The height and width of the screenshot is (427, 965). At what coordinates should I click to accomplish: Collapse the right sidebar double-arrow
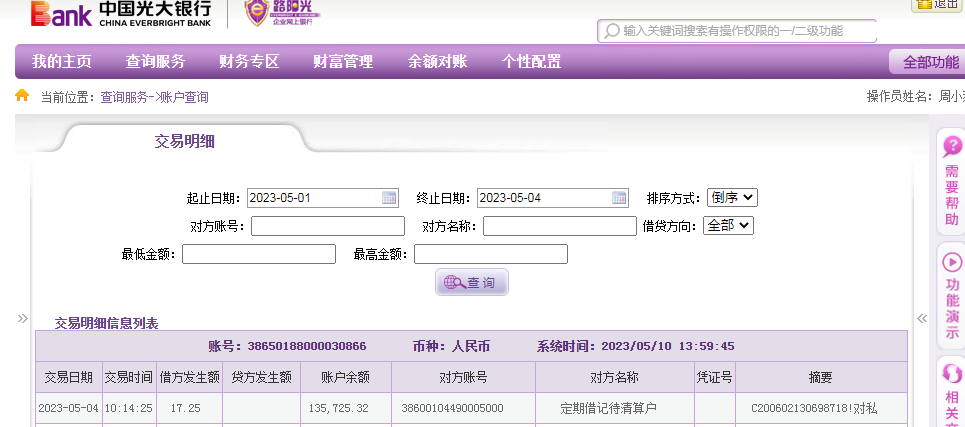[922, 319]
